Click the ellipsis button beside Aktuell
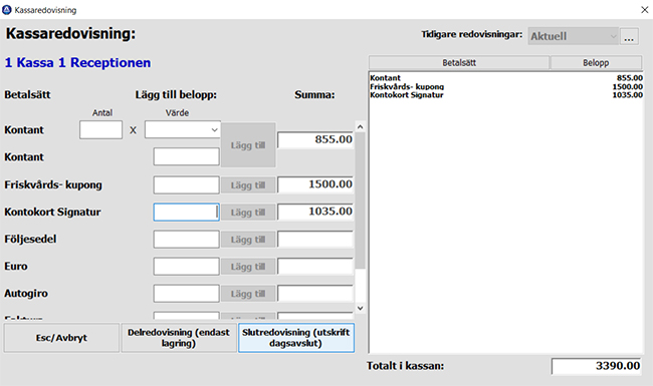The height and width of the screenshot is (386, 653). click(629, 36)
